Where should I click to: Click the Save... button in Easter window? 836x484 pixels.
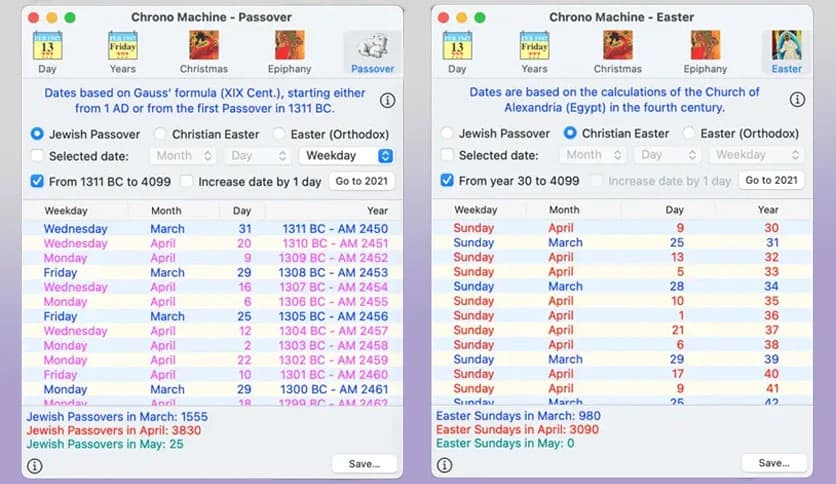[x=773, y=463]
